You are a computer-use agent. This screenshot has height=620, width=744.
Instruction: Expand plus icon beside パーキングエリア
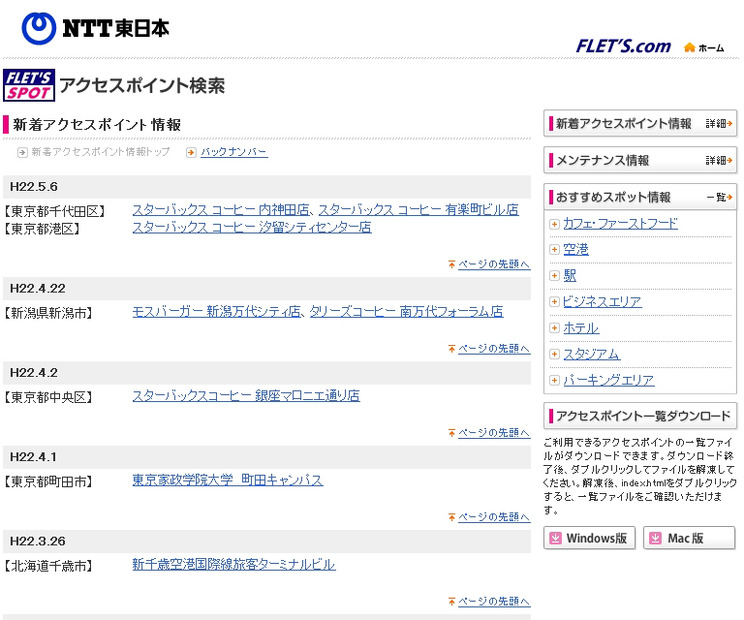coord(554,380)
